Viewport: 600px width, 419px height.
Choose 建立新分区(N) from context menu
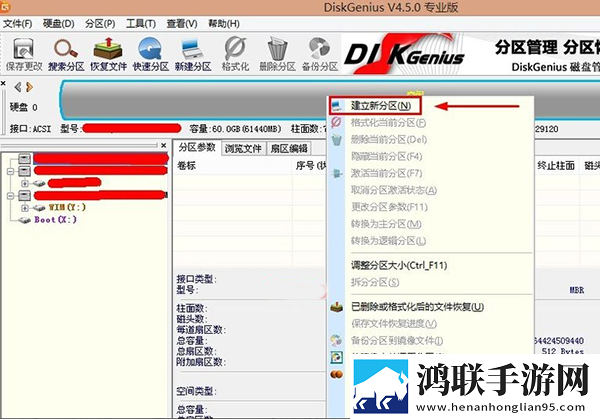(x=381, y=106)
